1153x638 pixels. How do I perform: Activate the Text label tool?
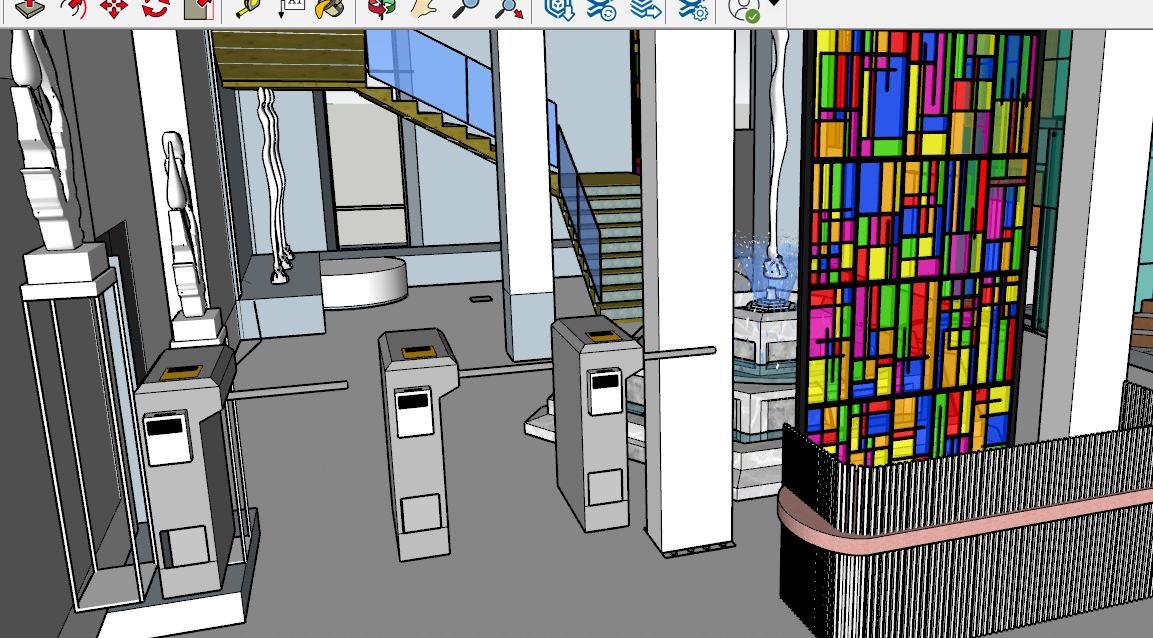click(x=290, y=8)
